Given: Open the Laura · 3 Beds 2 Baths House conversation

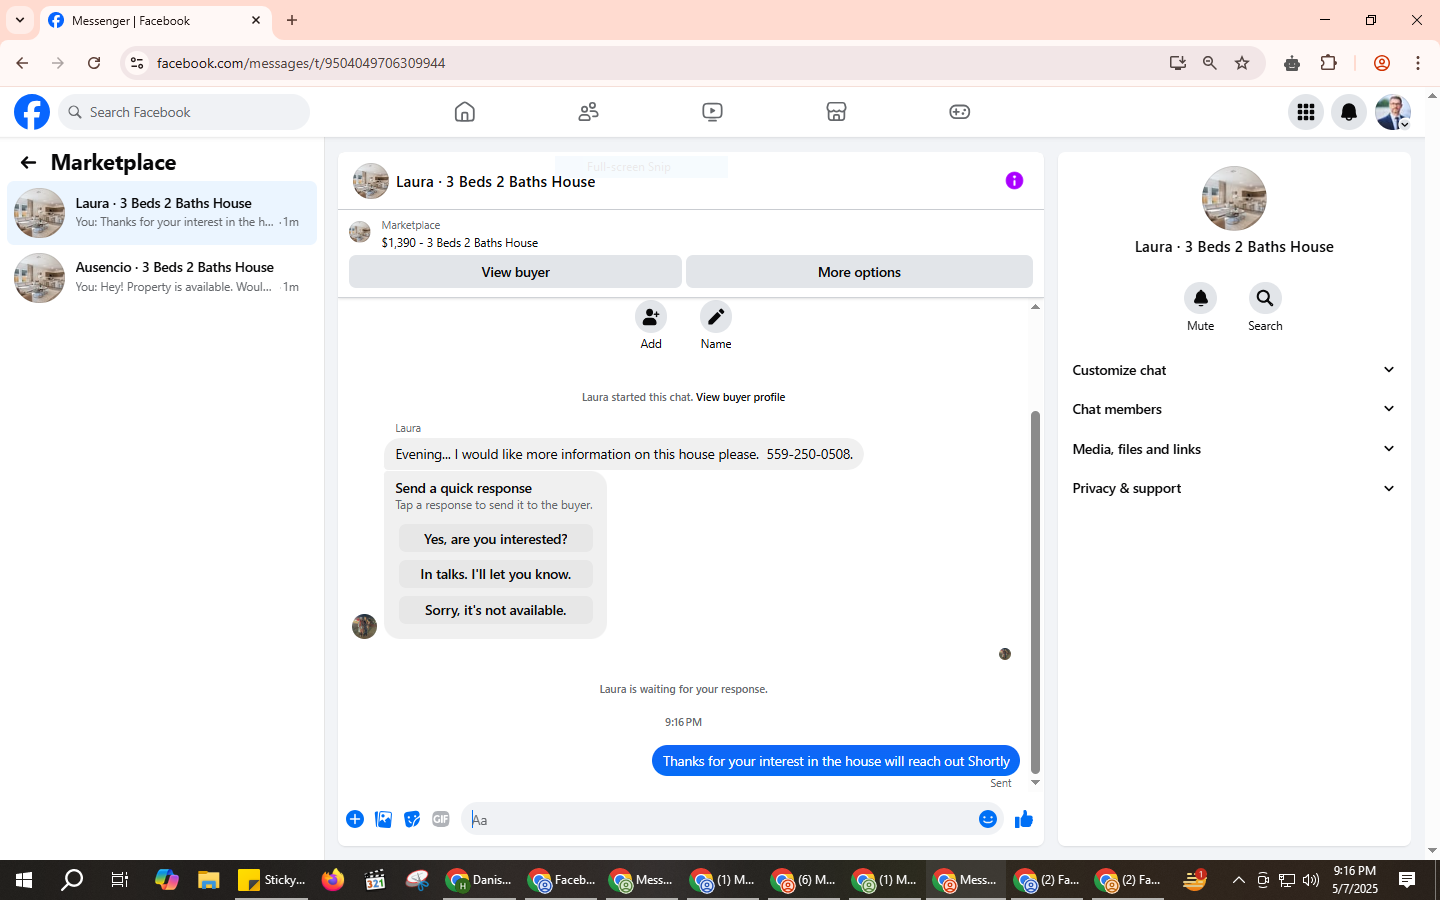Looking at the screenshot, I should (x=162, y=213).
